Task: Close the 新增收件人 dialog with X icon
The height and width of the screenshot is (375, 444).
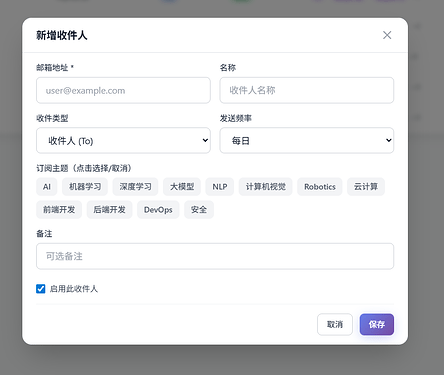Action: (x=387, y=35)
